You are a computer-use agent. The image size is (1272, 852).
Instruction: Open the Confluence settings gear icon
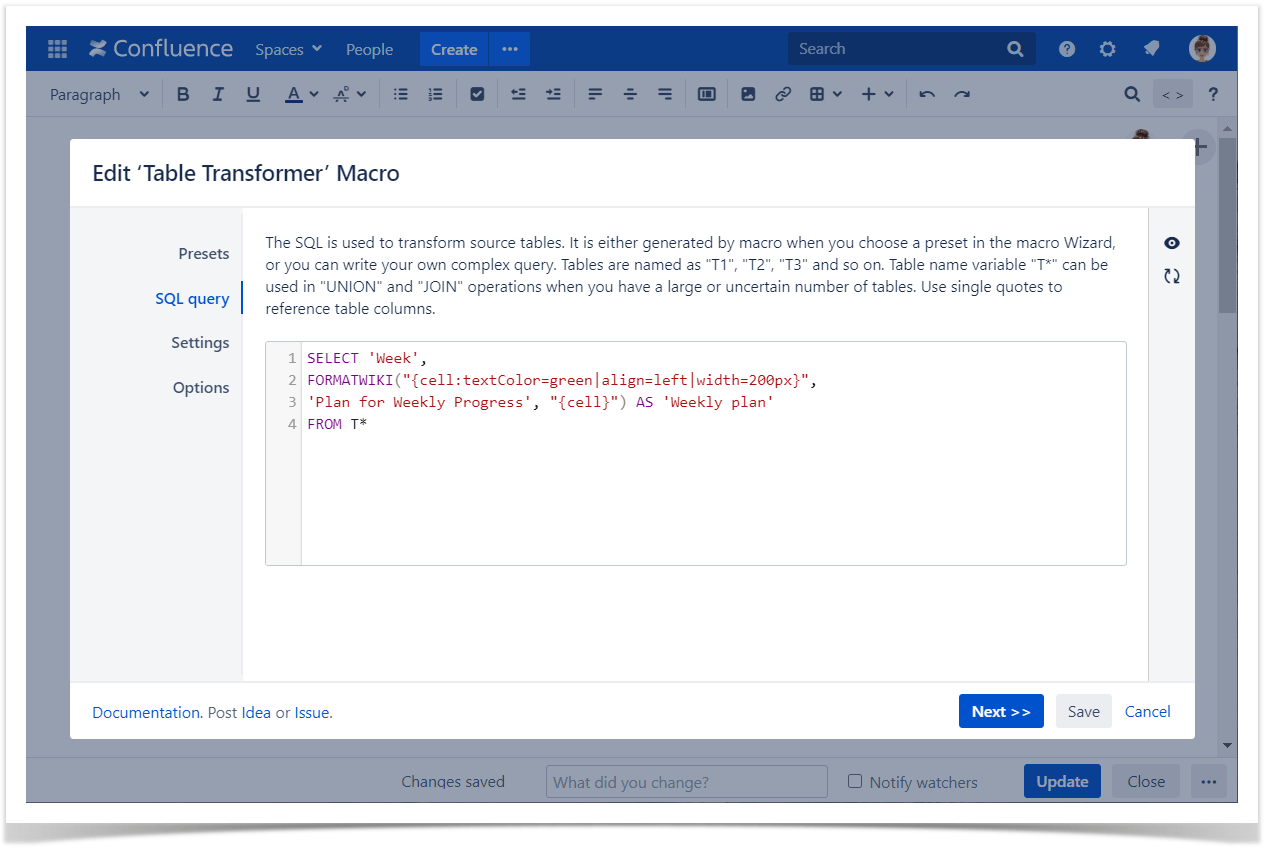[1107, 49]
